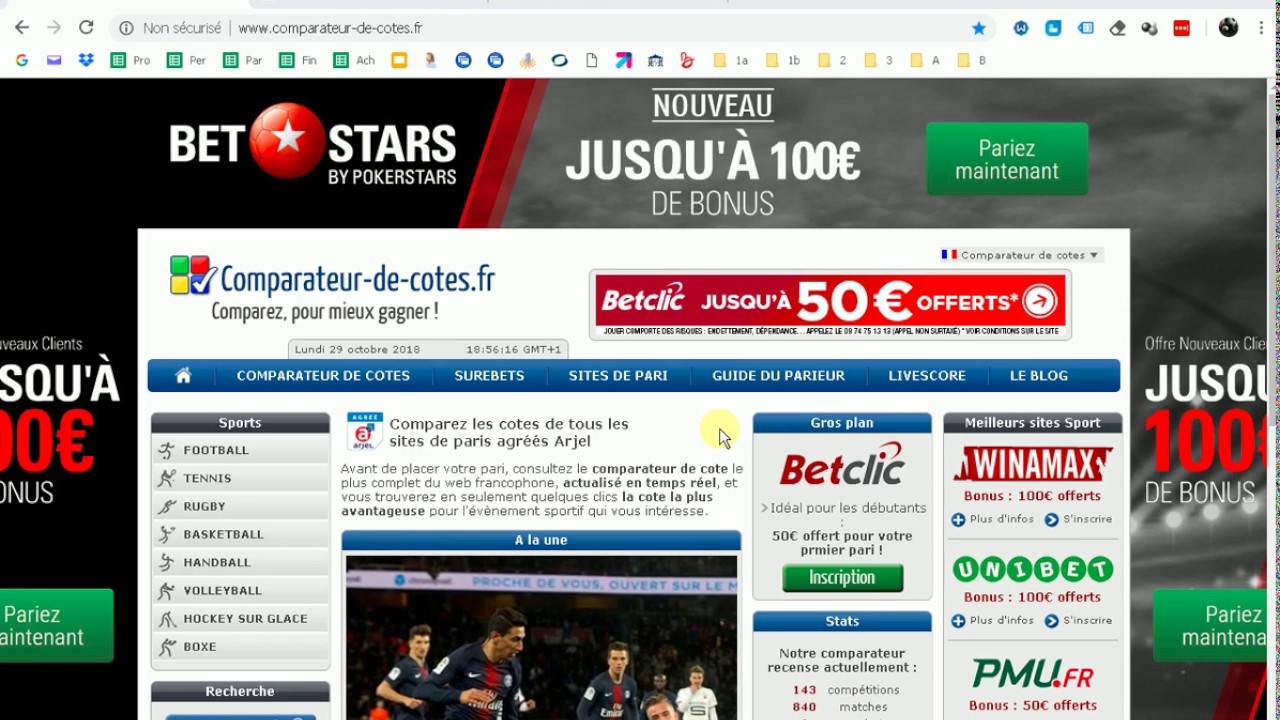Click BetStars 'Pariez maintenant' top banner button

click(1007, 159)
